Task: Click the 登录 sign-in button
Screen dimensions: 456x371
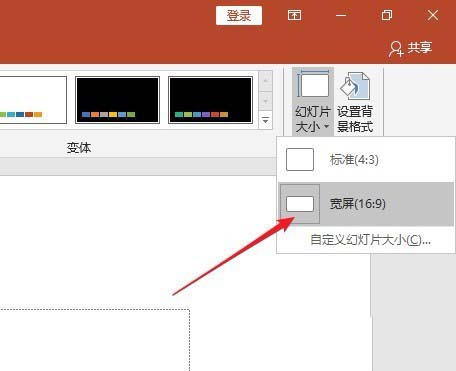Action: 239,16
